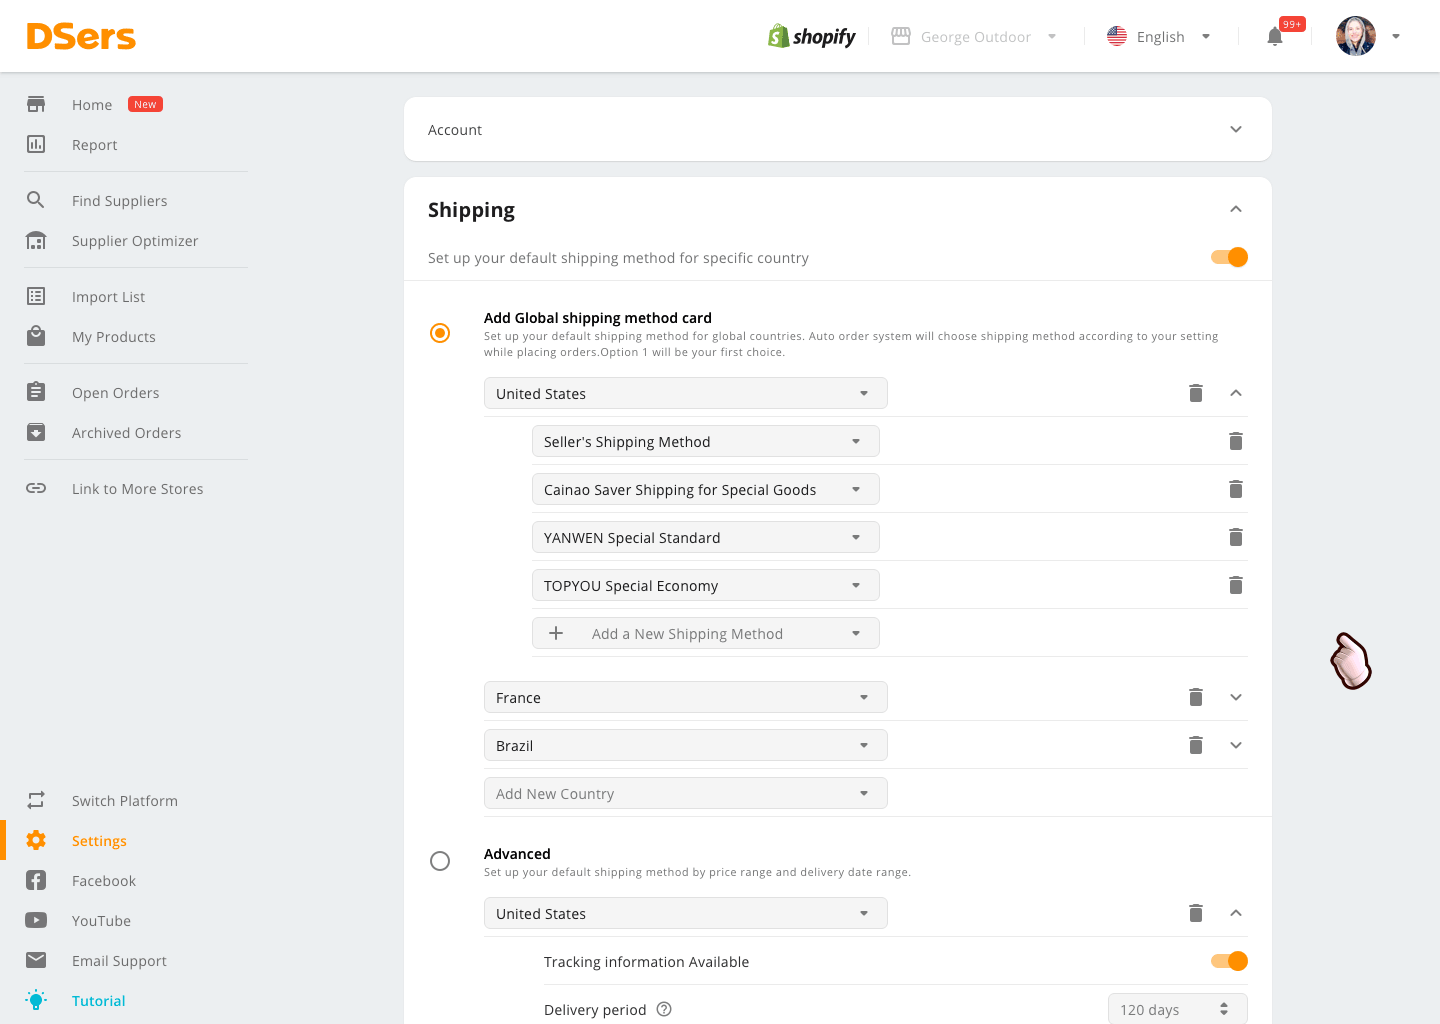
Task: Click the Facebook icon in sidebar
Action: 36,880
